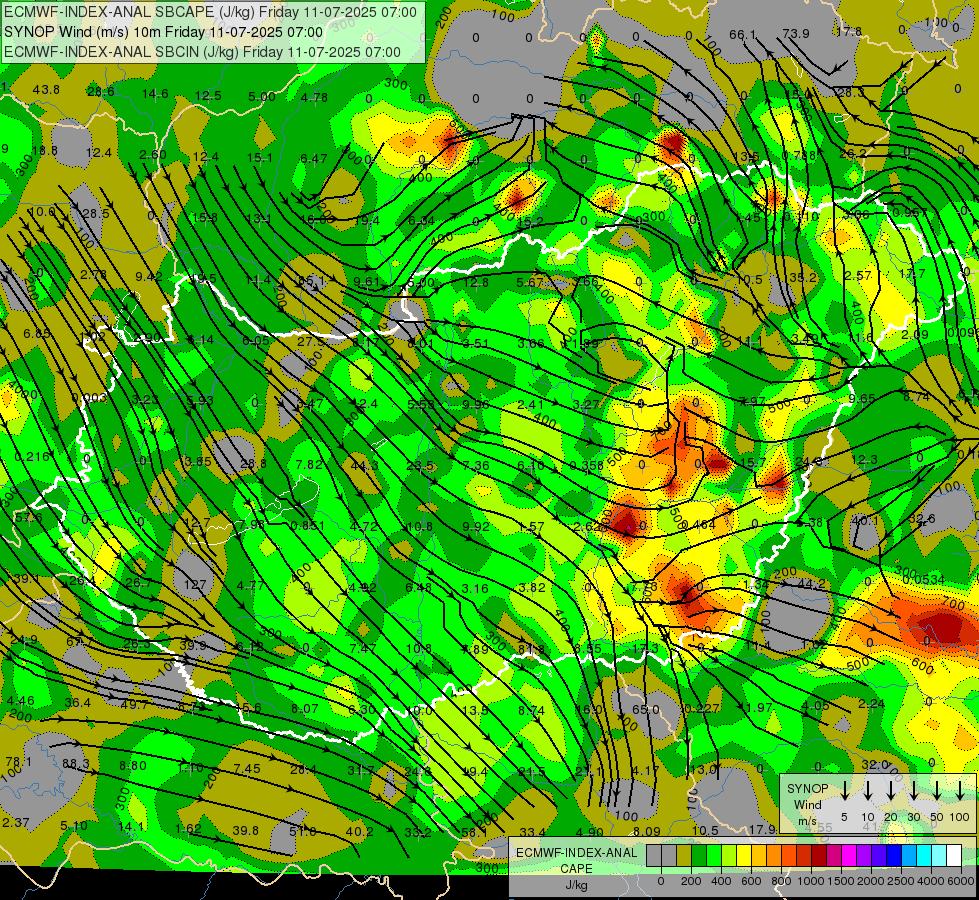
Task: Click the 1000 tick label on CAPE scale
Action: tap(811, 881)
